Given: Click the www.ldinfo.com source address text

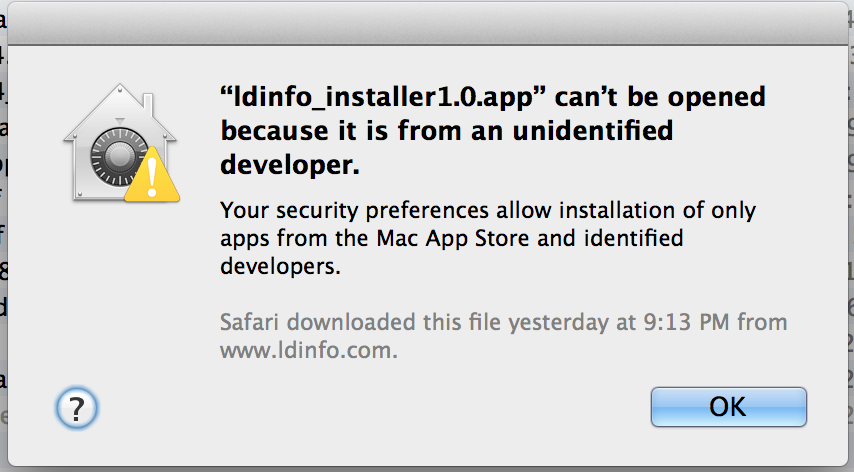Looking at the screenshot, I should [x=309, y=350].
